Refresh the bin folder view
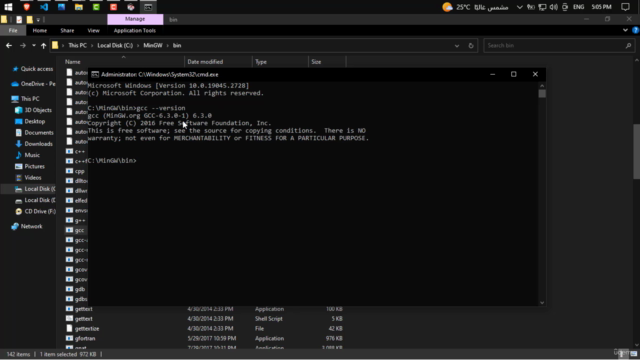This screenshot has height=360, width=640. coord(471,46)
